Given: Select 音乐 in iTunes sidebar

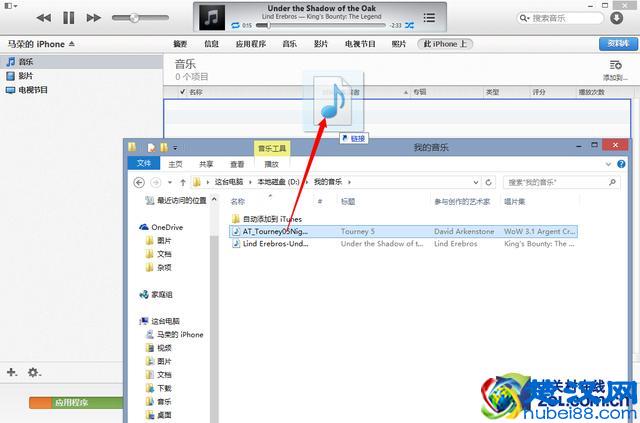Looking at the screenshot, I should [82, 62].
